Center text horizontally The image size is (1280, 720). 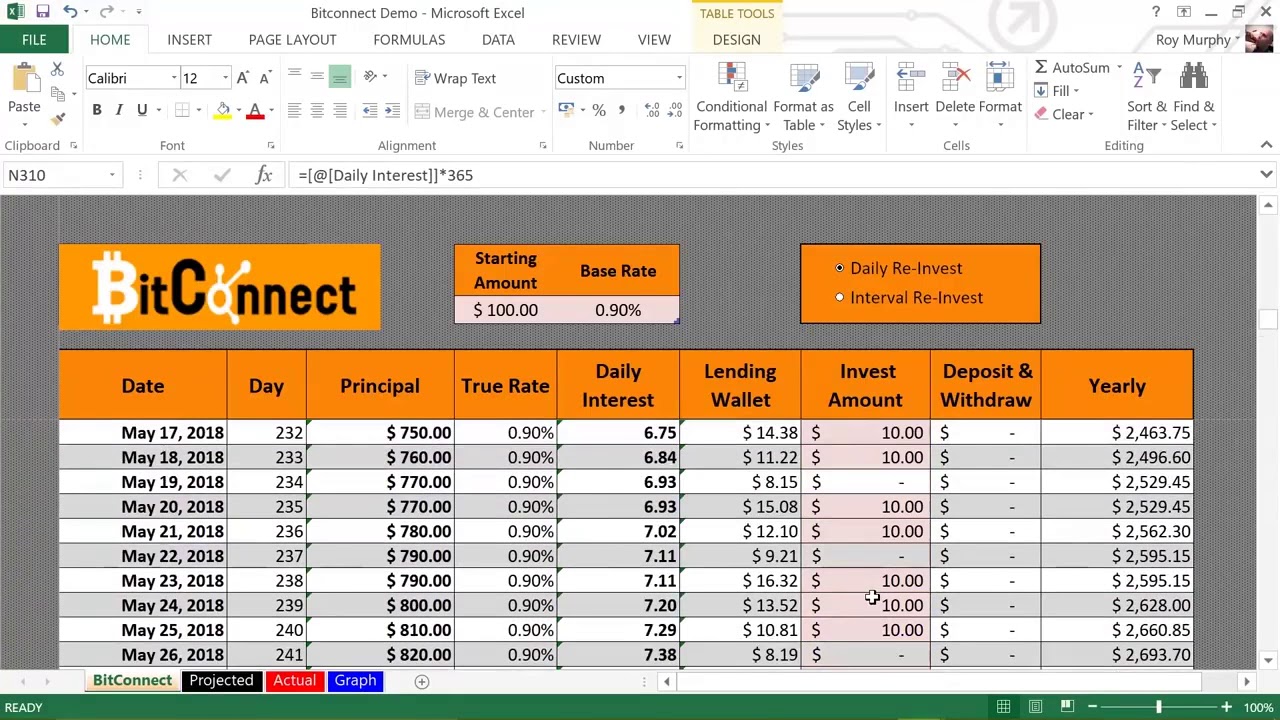pyautogui.click(x=317, y=111)
